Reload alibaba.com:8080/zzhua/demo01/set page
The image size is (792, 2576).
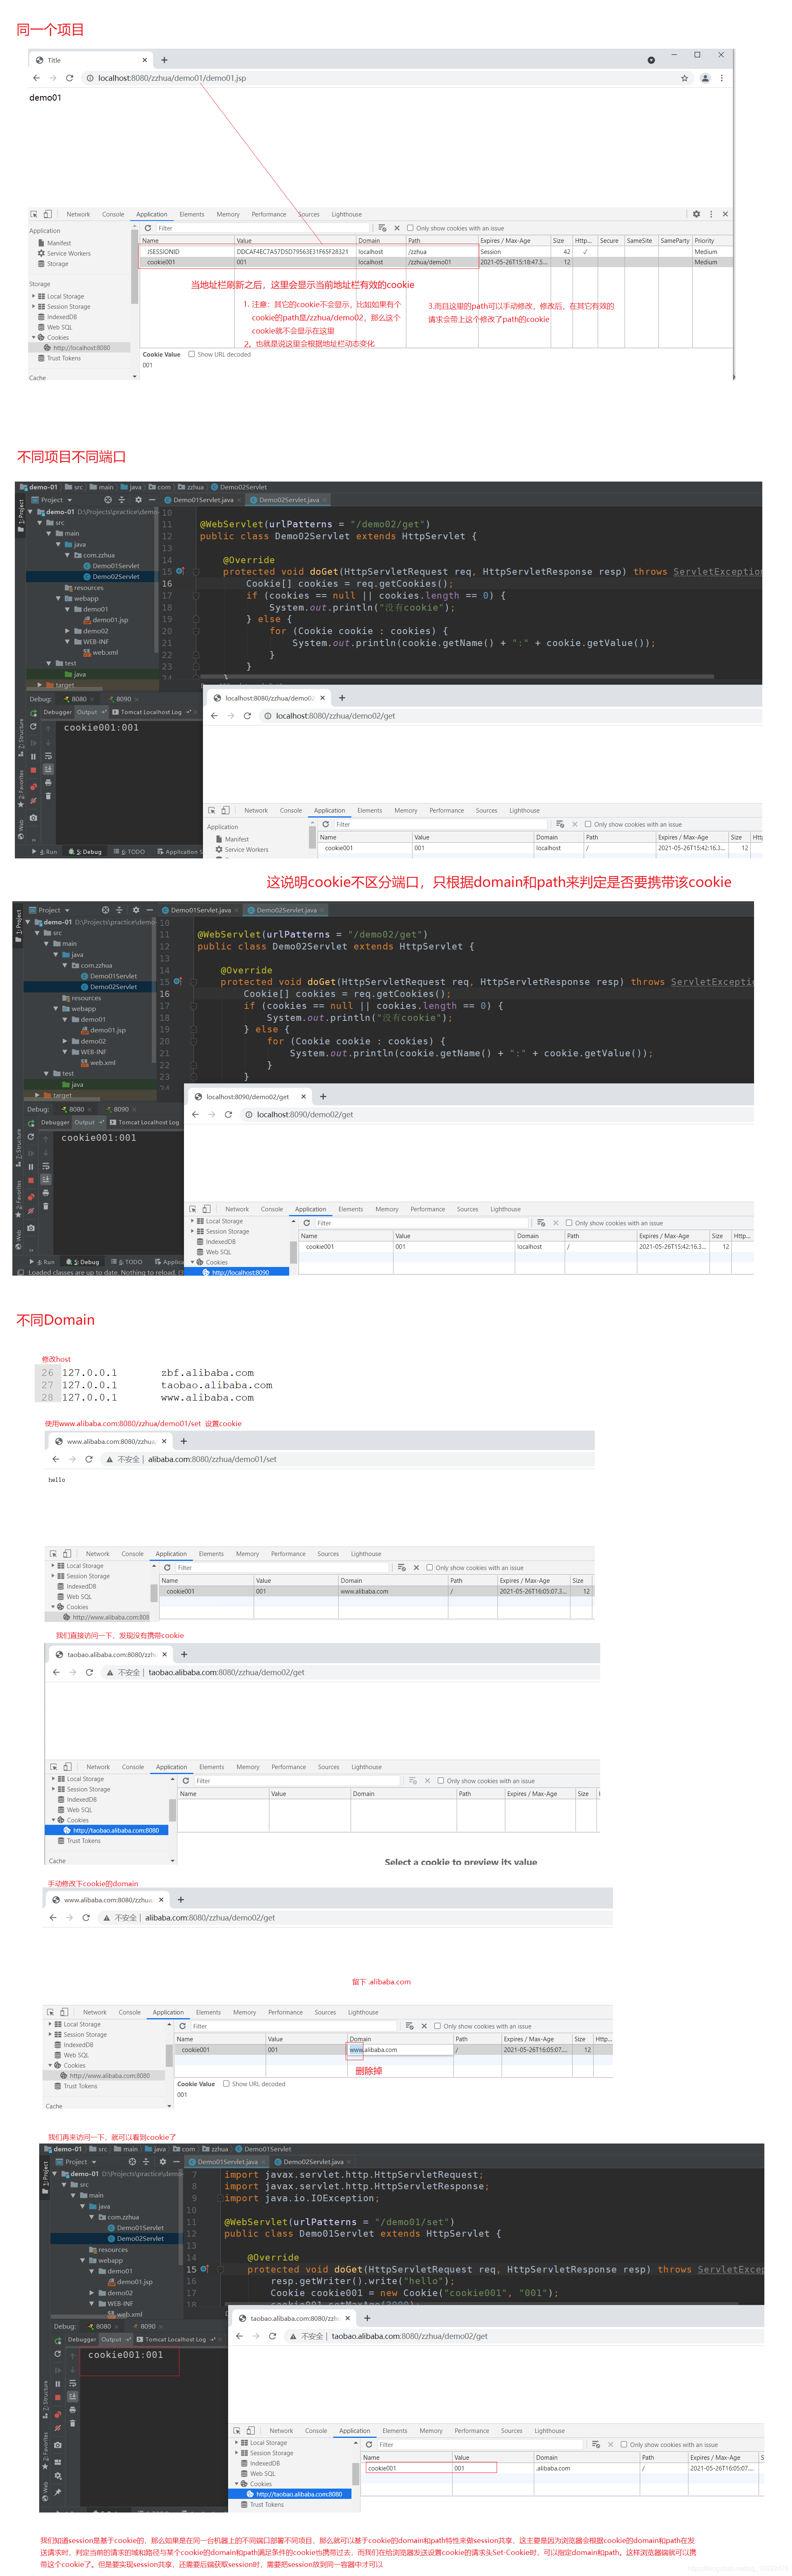[89, 1459]
